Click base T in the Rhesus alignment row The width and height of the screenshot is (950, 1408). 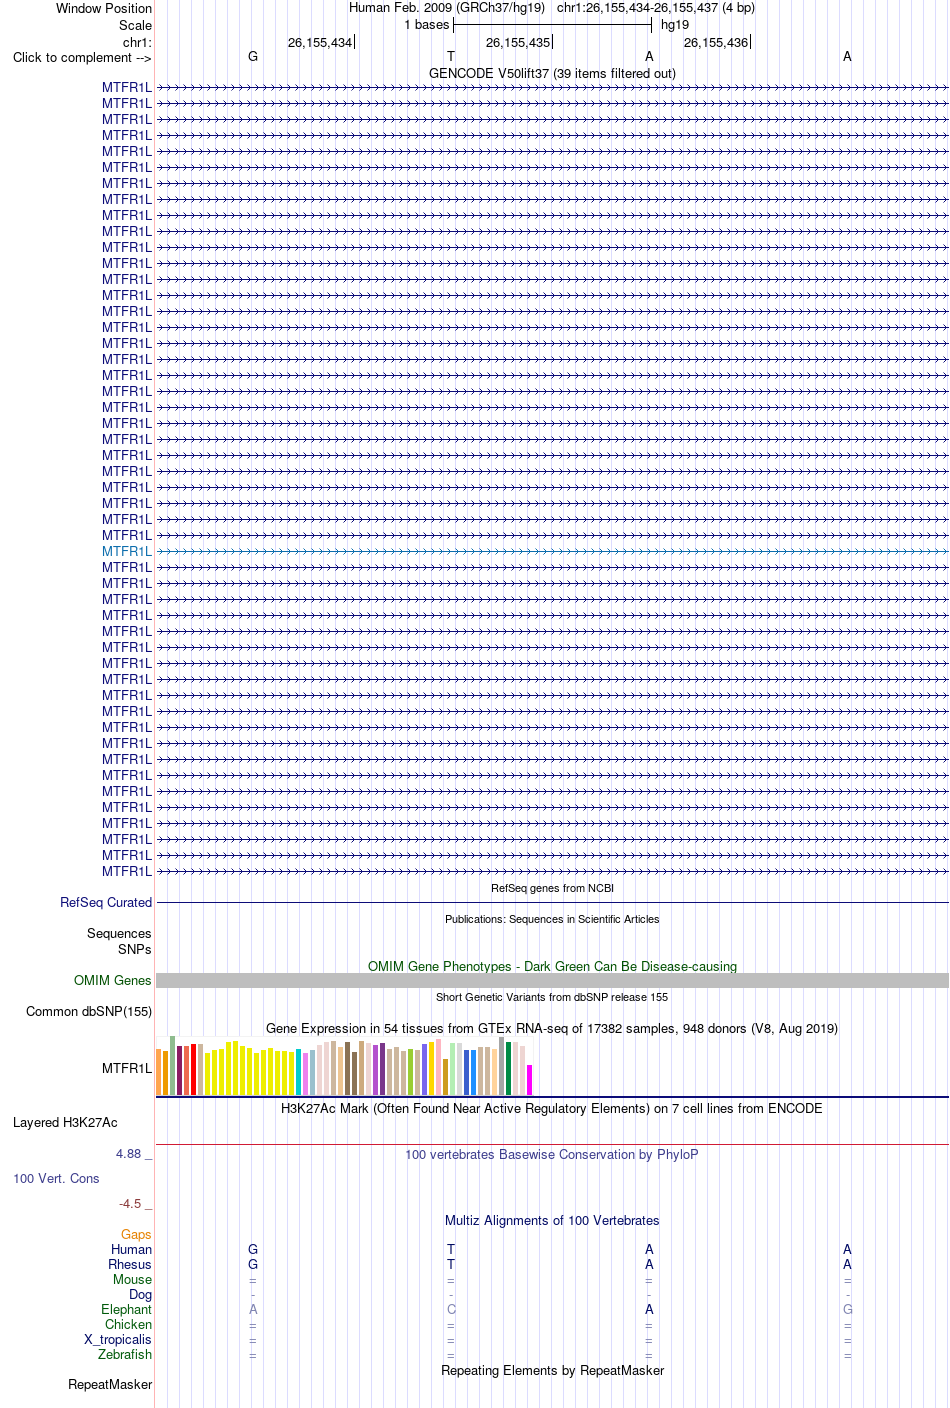(x=451, y=1264)
